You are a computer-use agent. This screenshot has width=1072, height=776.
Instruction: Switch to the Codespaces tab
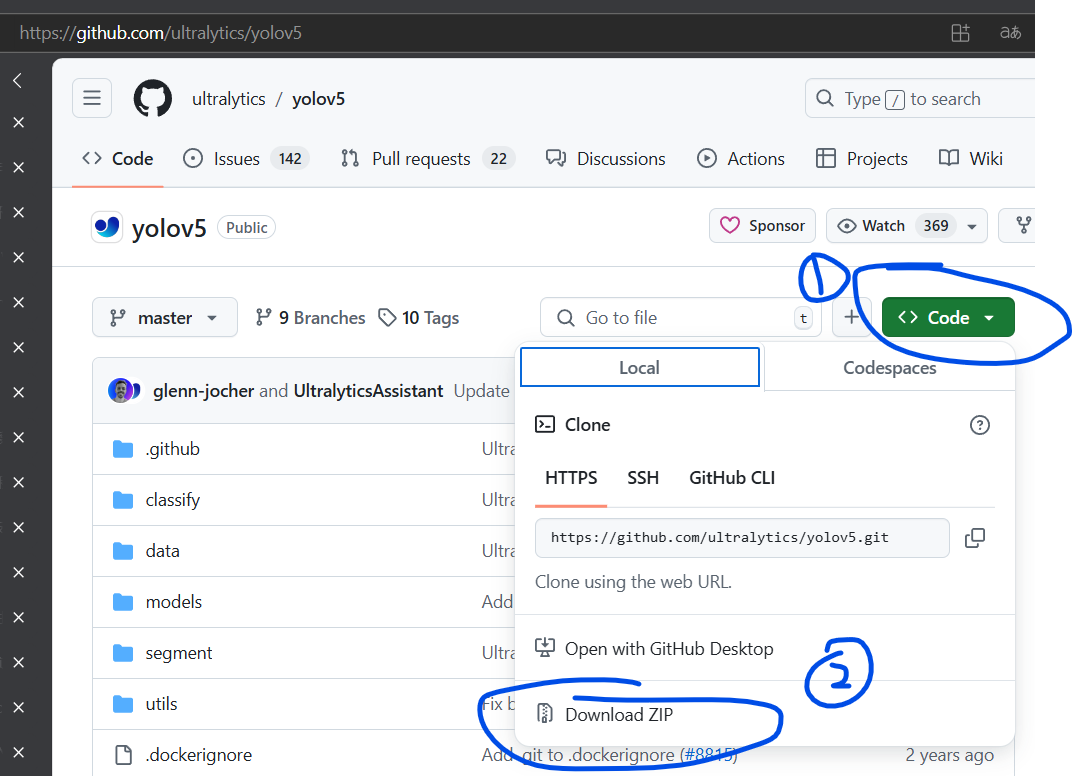889,368
